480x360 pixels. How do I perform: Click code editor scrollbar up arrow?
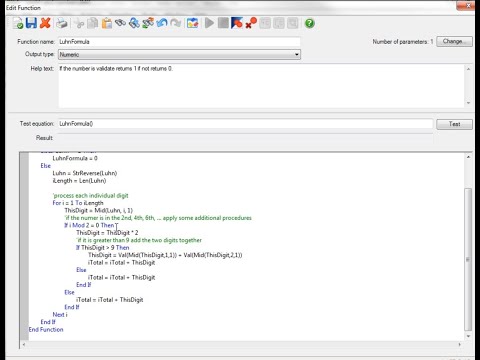pos(468,157)
